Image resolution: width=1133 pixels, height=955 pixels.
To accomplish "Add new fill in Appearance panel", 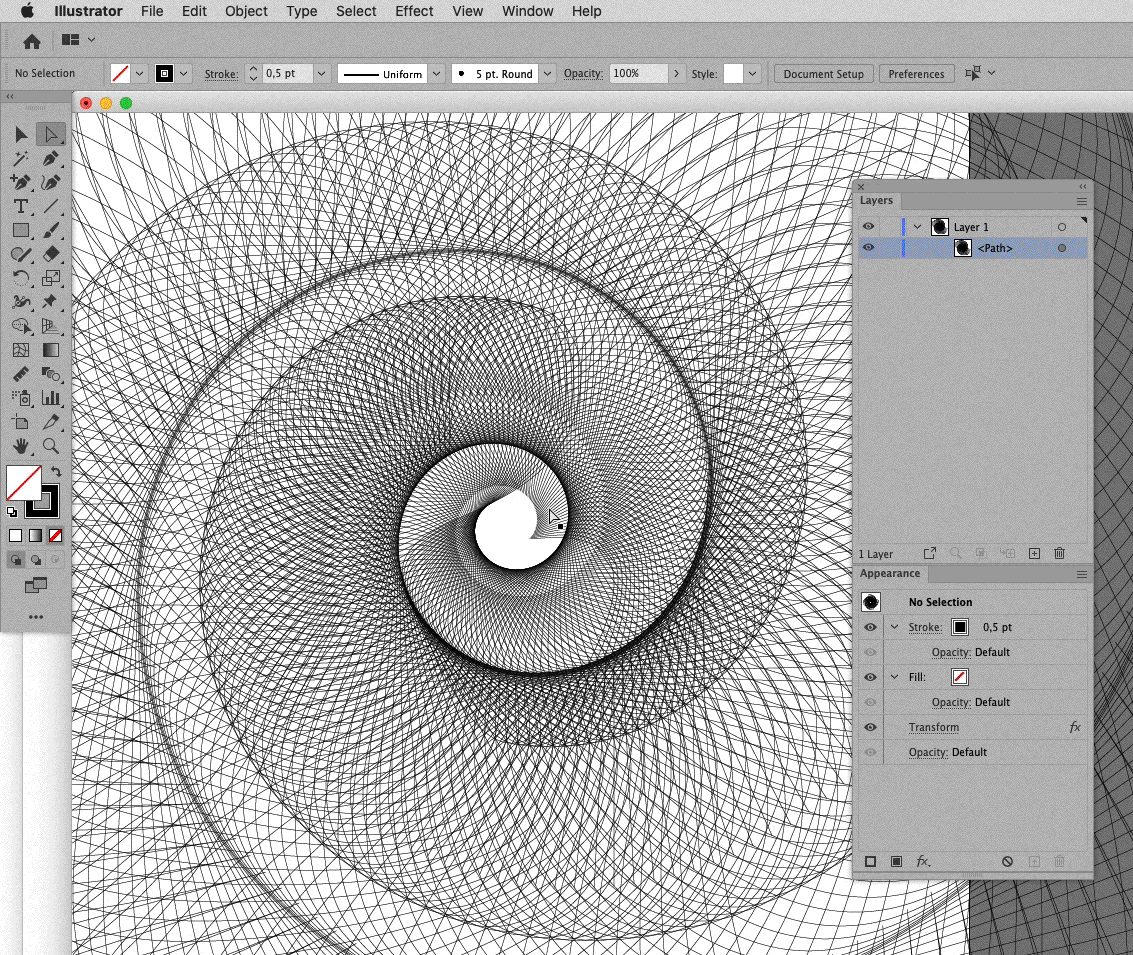I will (896, 861).
